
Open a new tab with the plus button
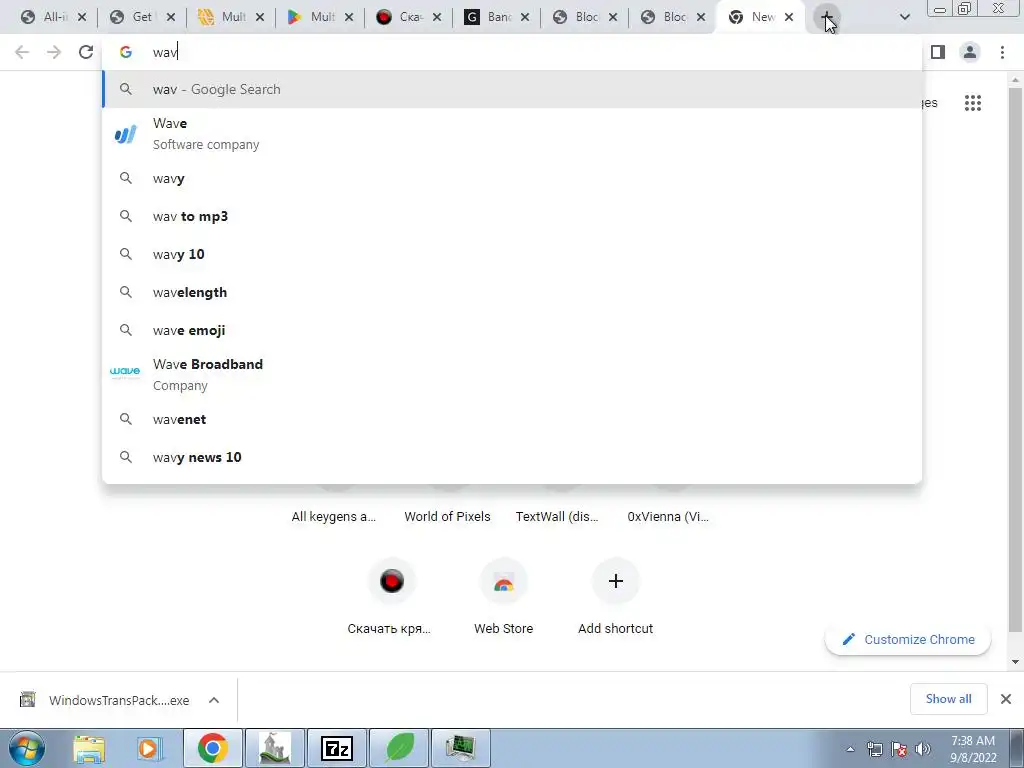point(826,18)
